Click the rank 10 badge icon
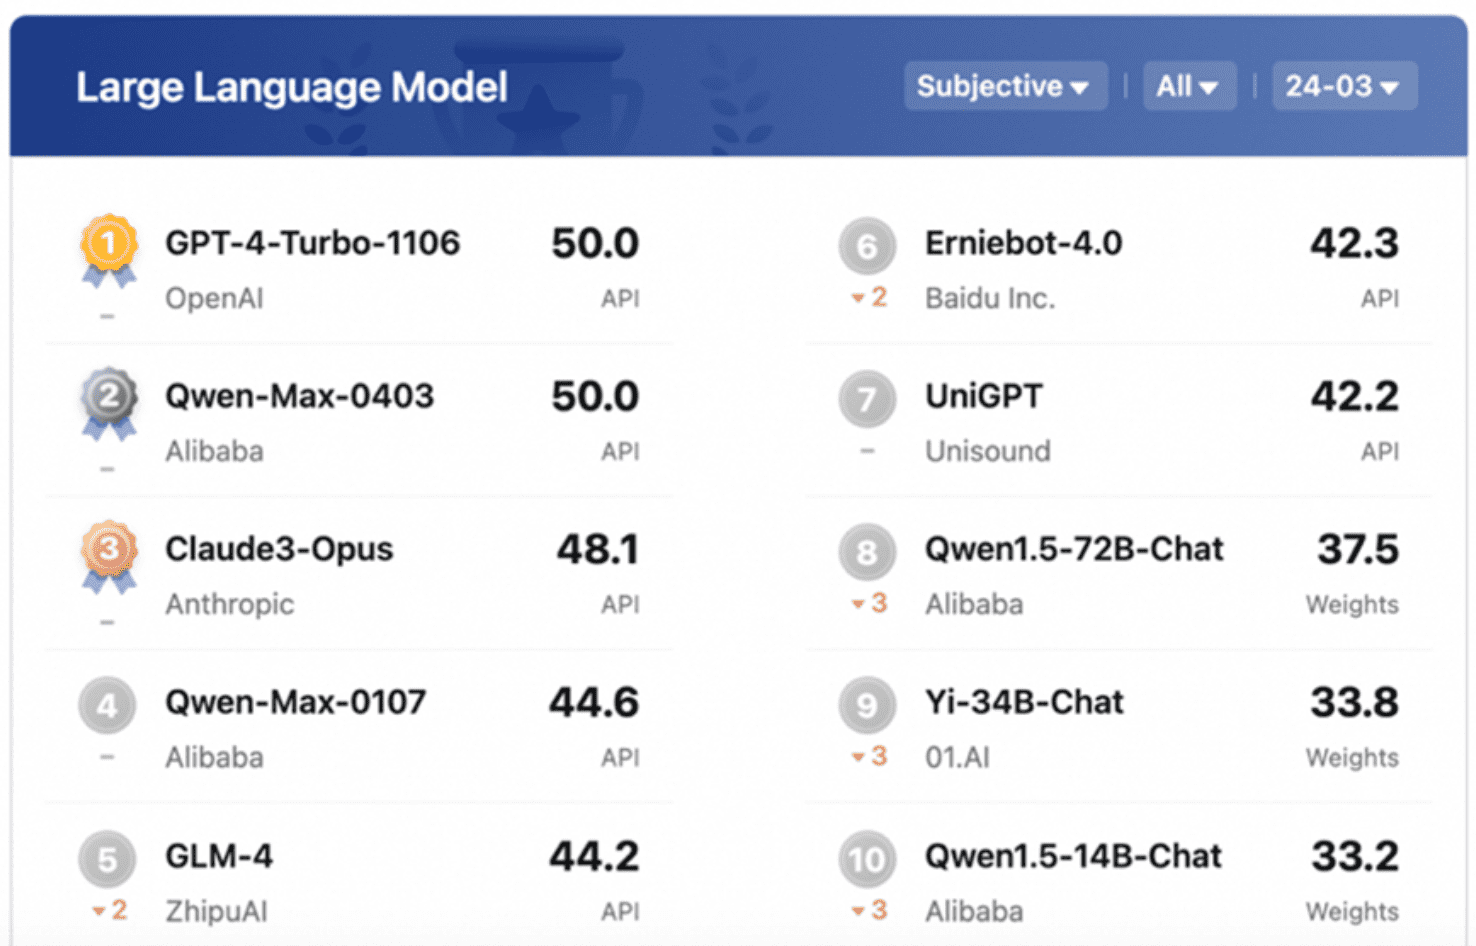This screenshot has height=946, width=1476. coord(867,859)
